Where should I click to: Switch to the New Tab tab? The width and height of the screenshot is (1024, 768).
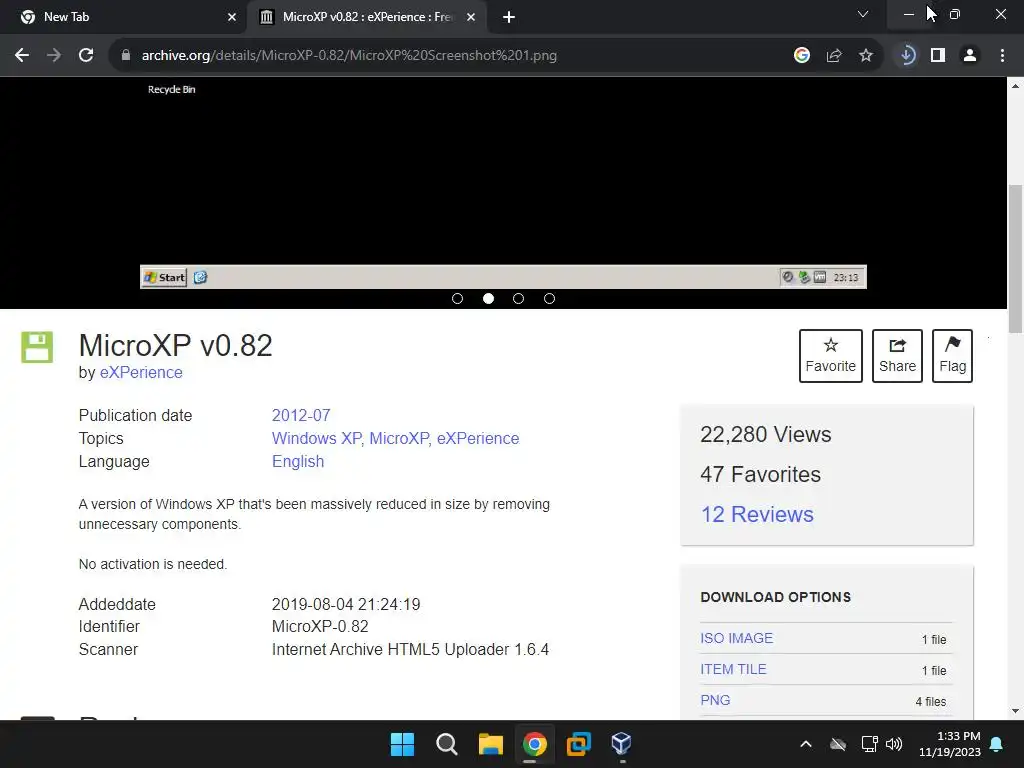[122, 17]
